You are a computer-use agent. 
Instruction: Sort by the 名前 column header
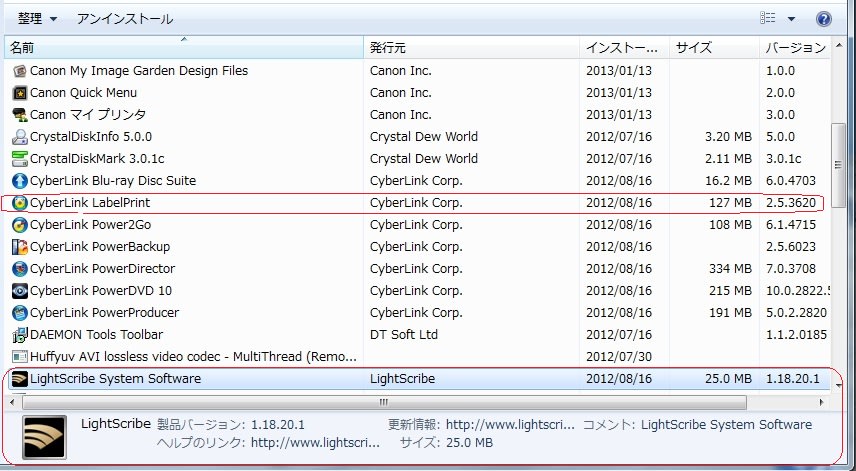[x=184, y=47]
